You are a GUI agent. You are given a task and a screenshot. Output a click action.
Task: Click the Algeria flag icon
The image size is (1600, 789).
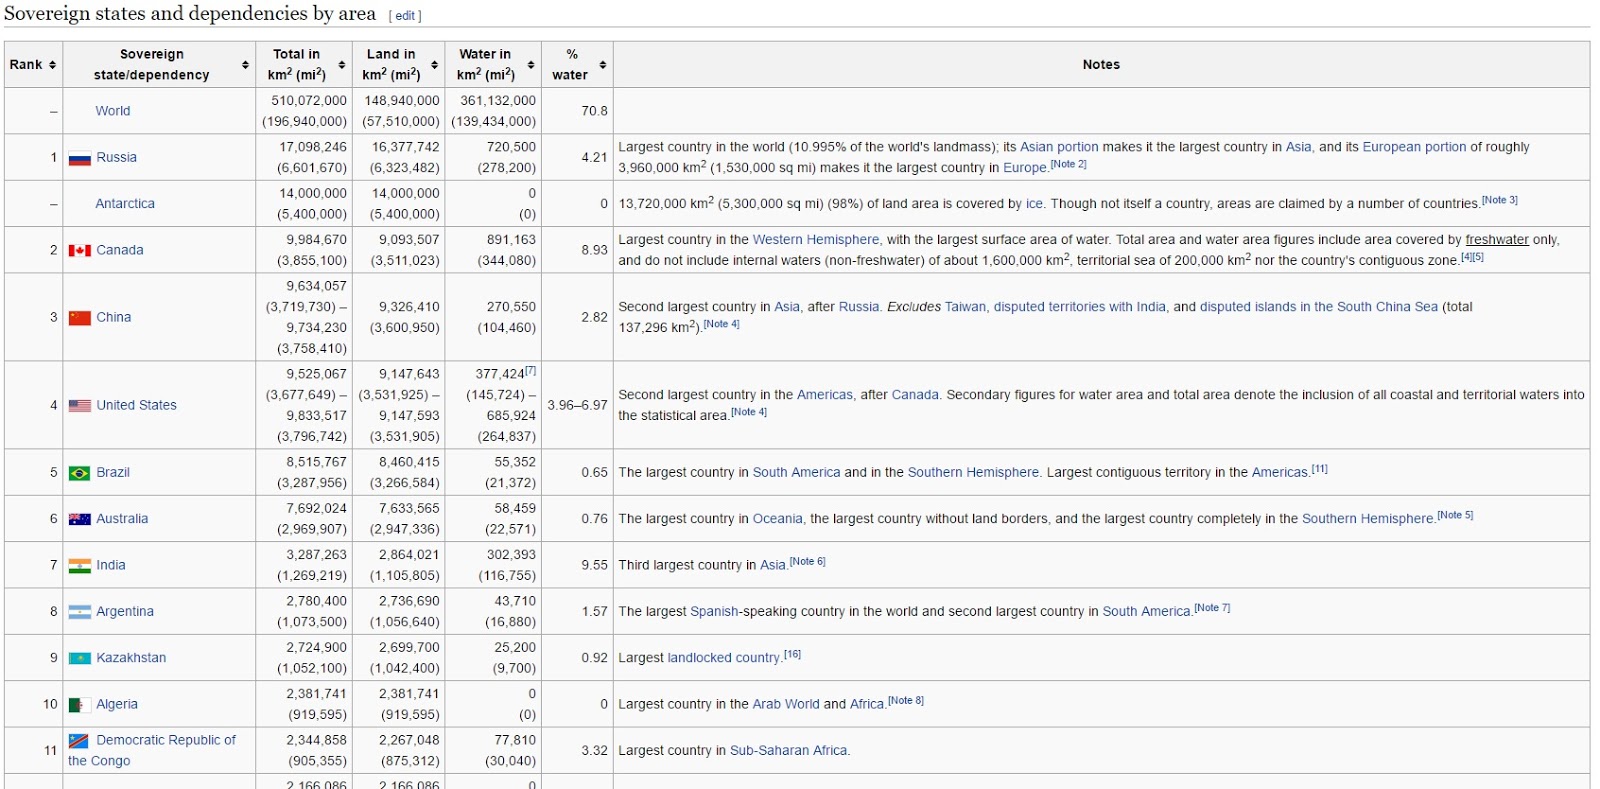point(80,705)
